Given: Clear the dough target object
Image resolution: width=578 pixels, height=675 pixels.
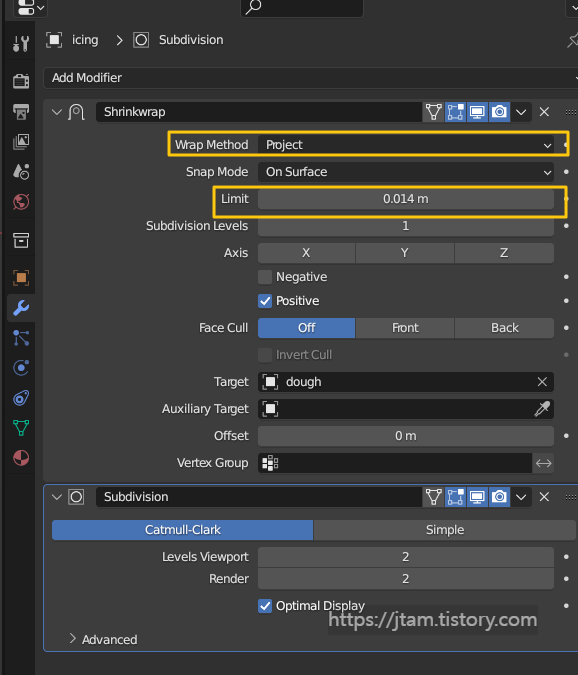Looking at the screenshot, I should (542, 382).
